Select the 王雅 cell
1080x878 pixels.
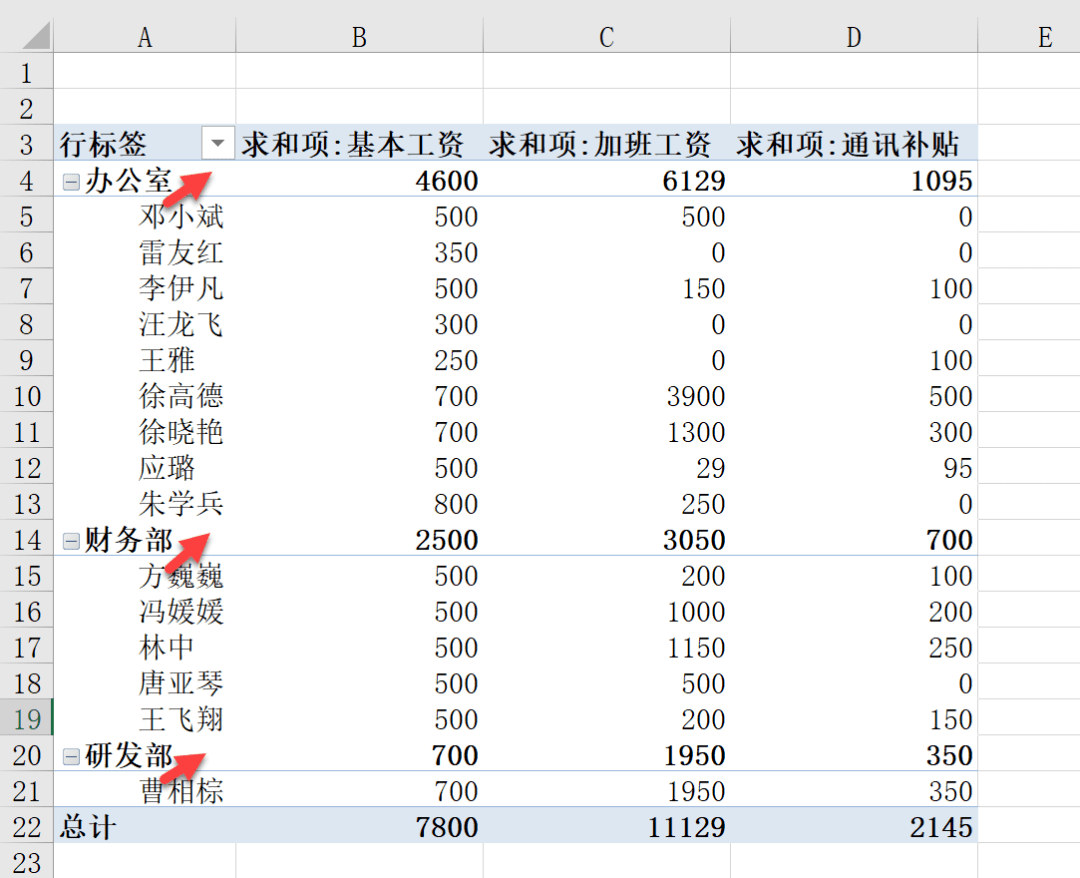[x=145, y=359]
